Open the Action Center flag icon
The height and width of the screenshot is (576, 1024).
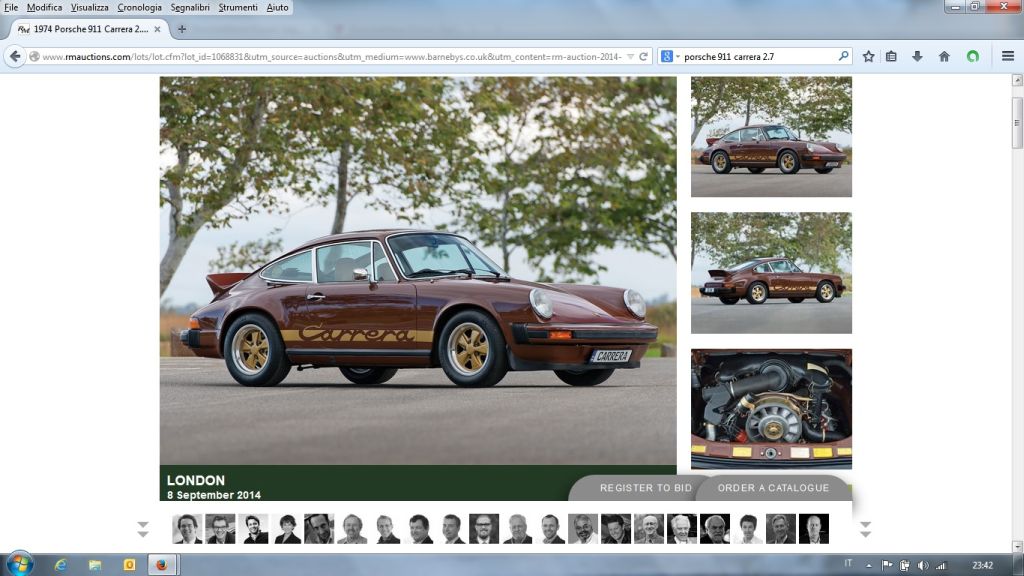click(887, 566)
